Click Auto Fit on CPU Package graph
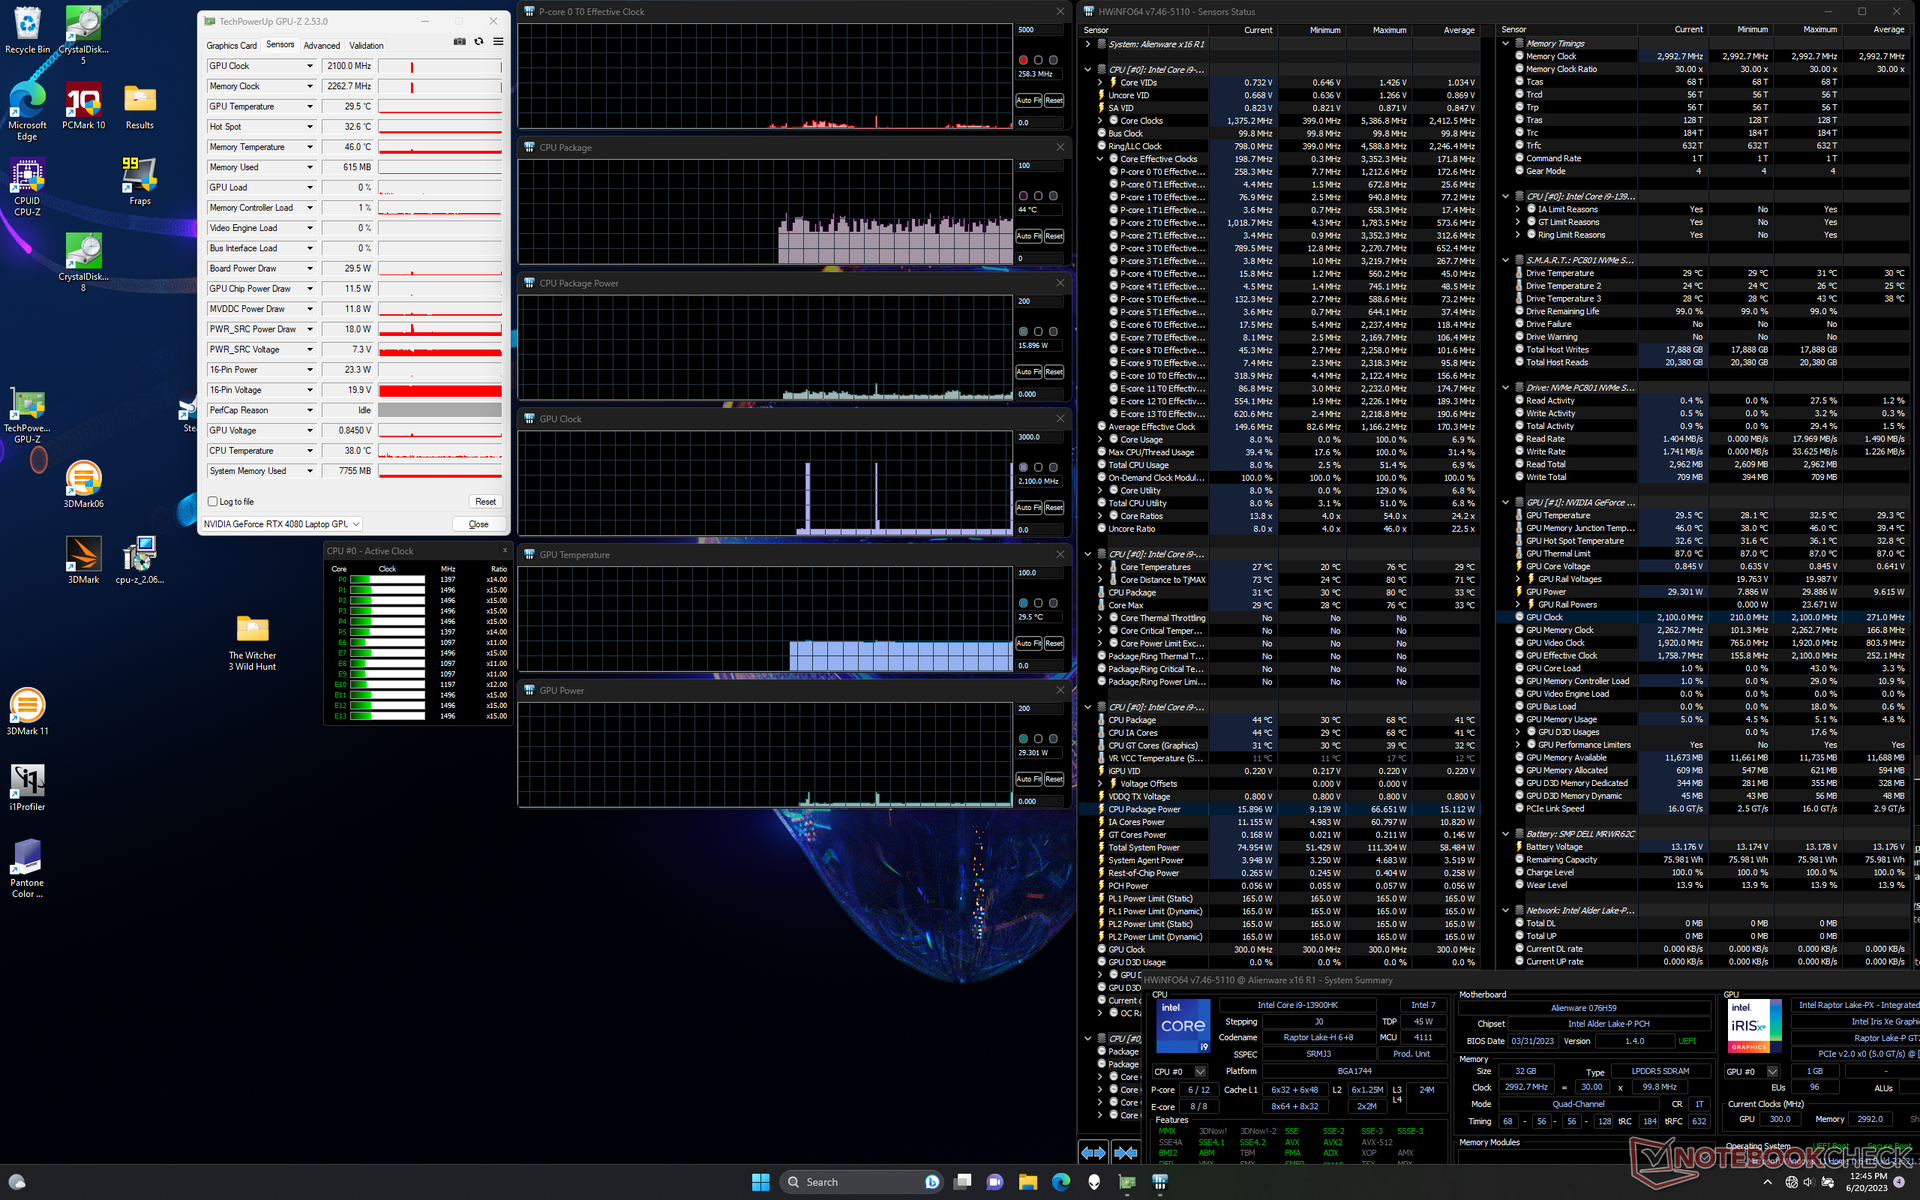Screen dimensions: 1920x1200 tap(1028, 236)
